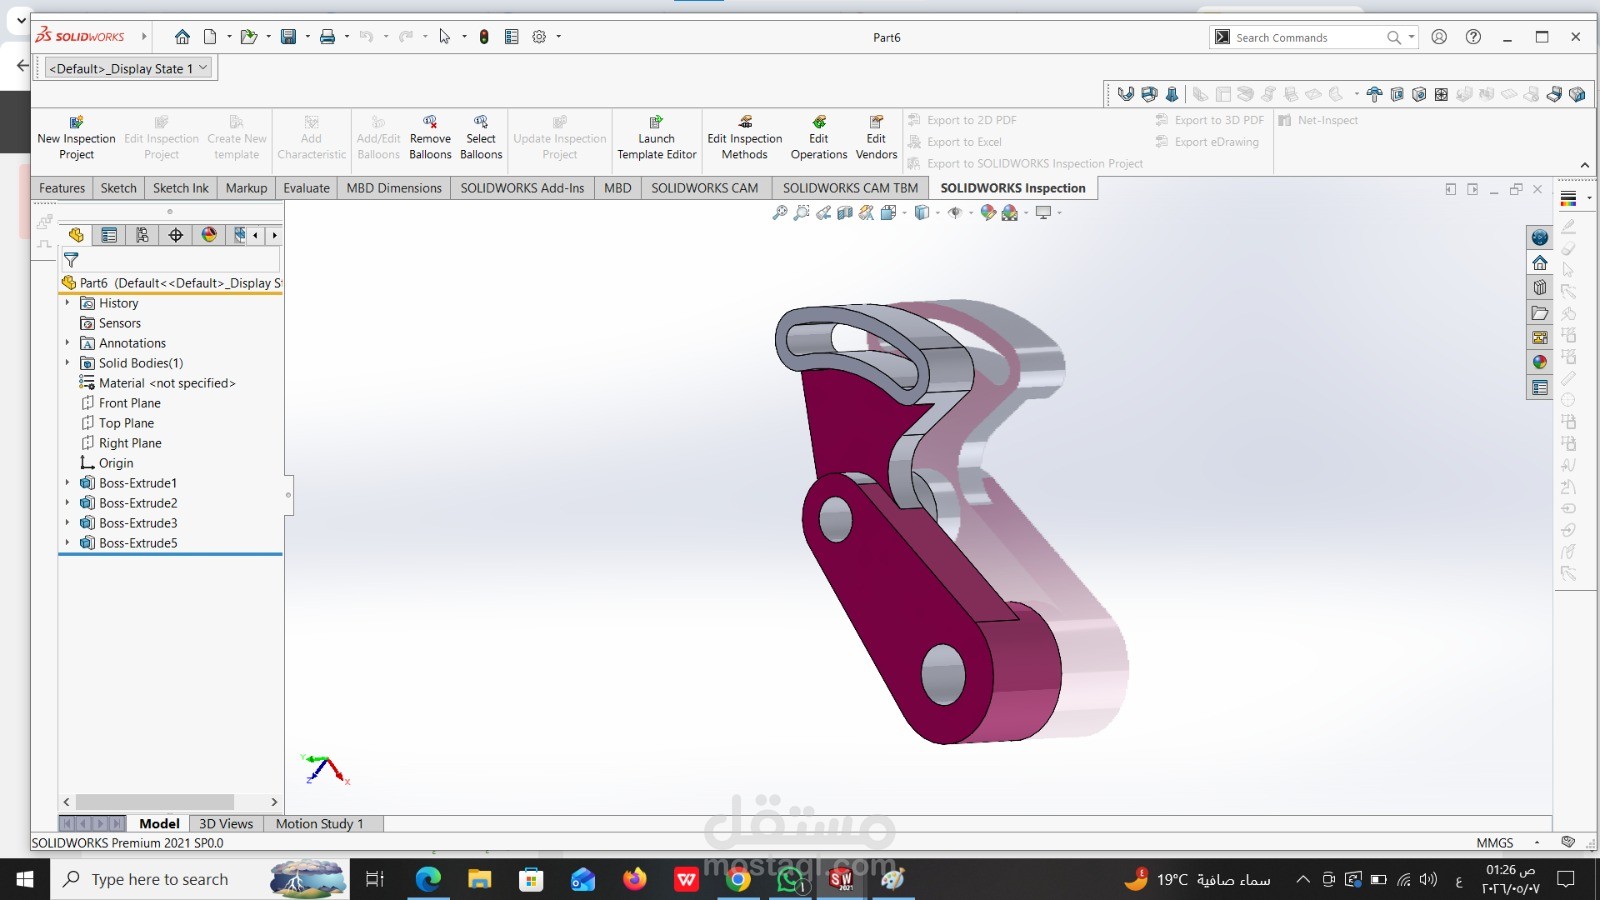Open the Evaluate tab

tap(306, 188)
